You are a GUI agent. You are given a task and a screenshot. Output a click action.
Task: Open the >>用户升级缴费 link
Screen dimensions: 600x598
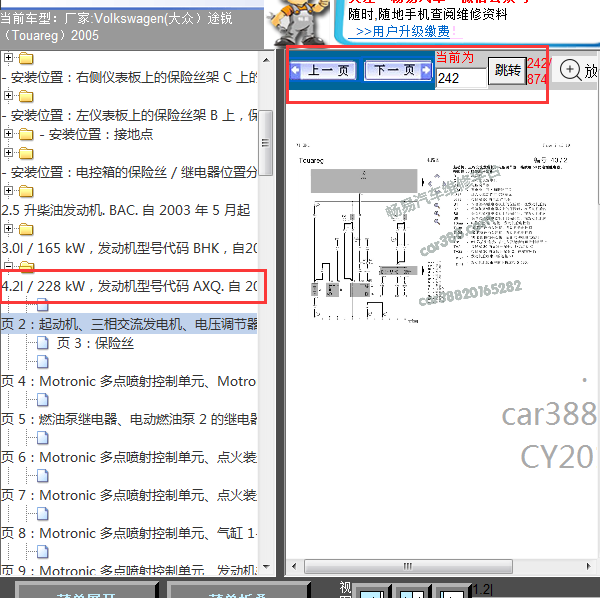coord(402,31)
